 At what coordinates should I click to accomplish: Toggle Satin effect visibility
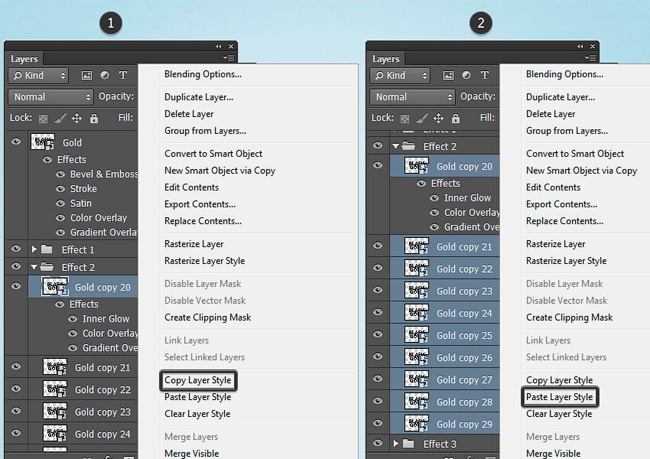tap(61, 203)
